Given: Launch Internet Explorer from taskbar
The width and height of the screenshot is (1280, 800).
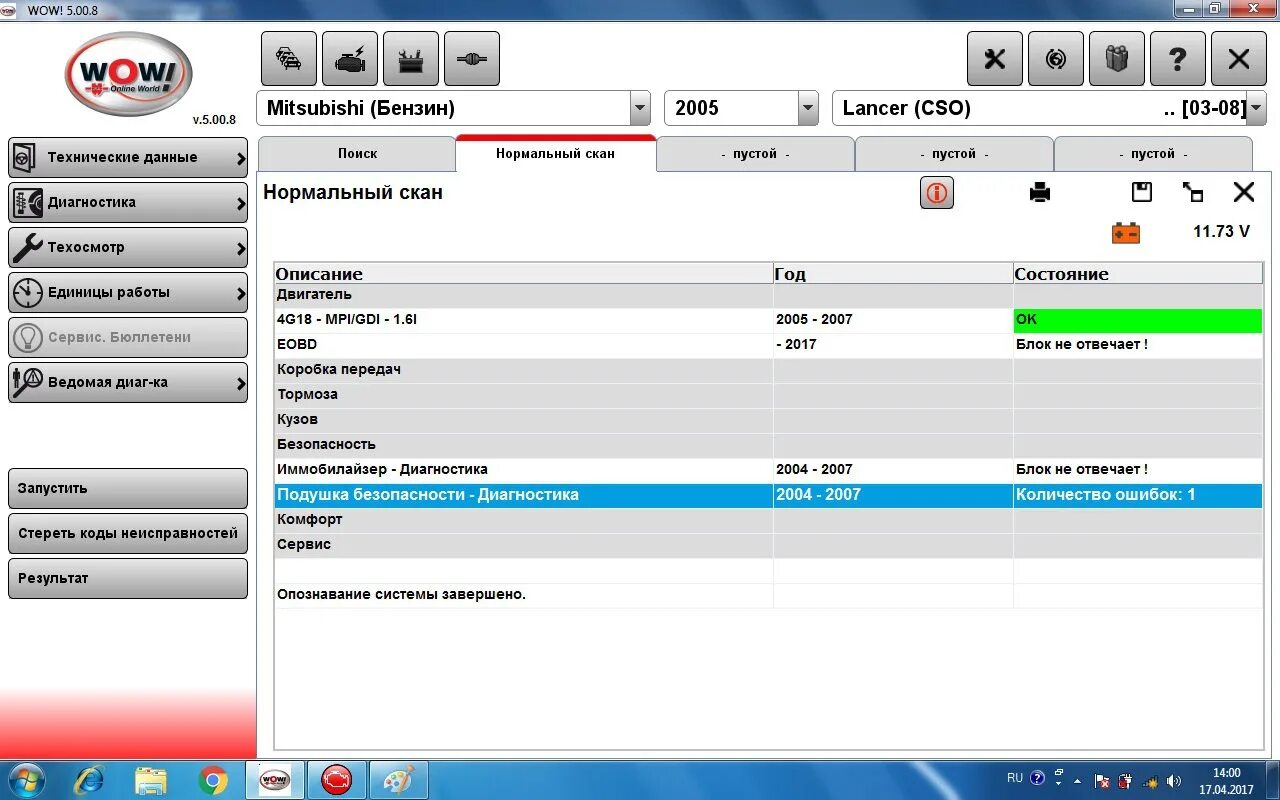Looking at the screenshot, I should tap(89, 780).
